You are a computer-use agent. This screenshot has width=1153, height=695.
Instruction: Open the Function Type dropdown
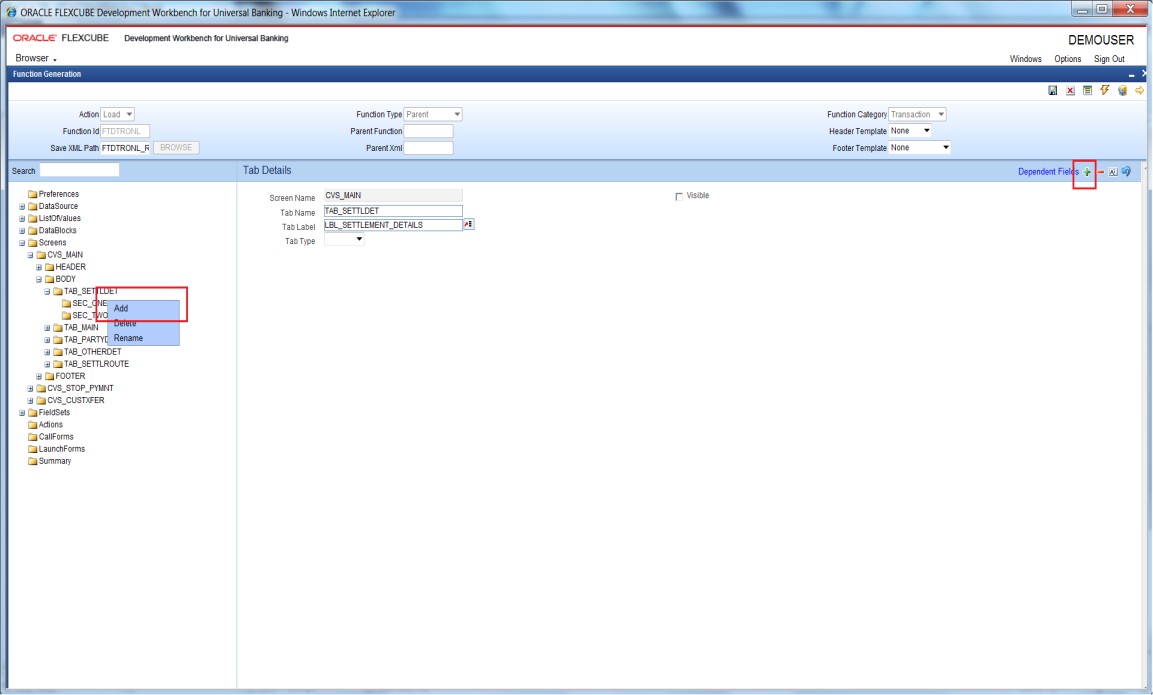pos(433,114)
